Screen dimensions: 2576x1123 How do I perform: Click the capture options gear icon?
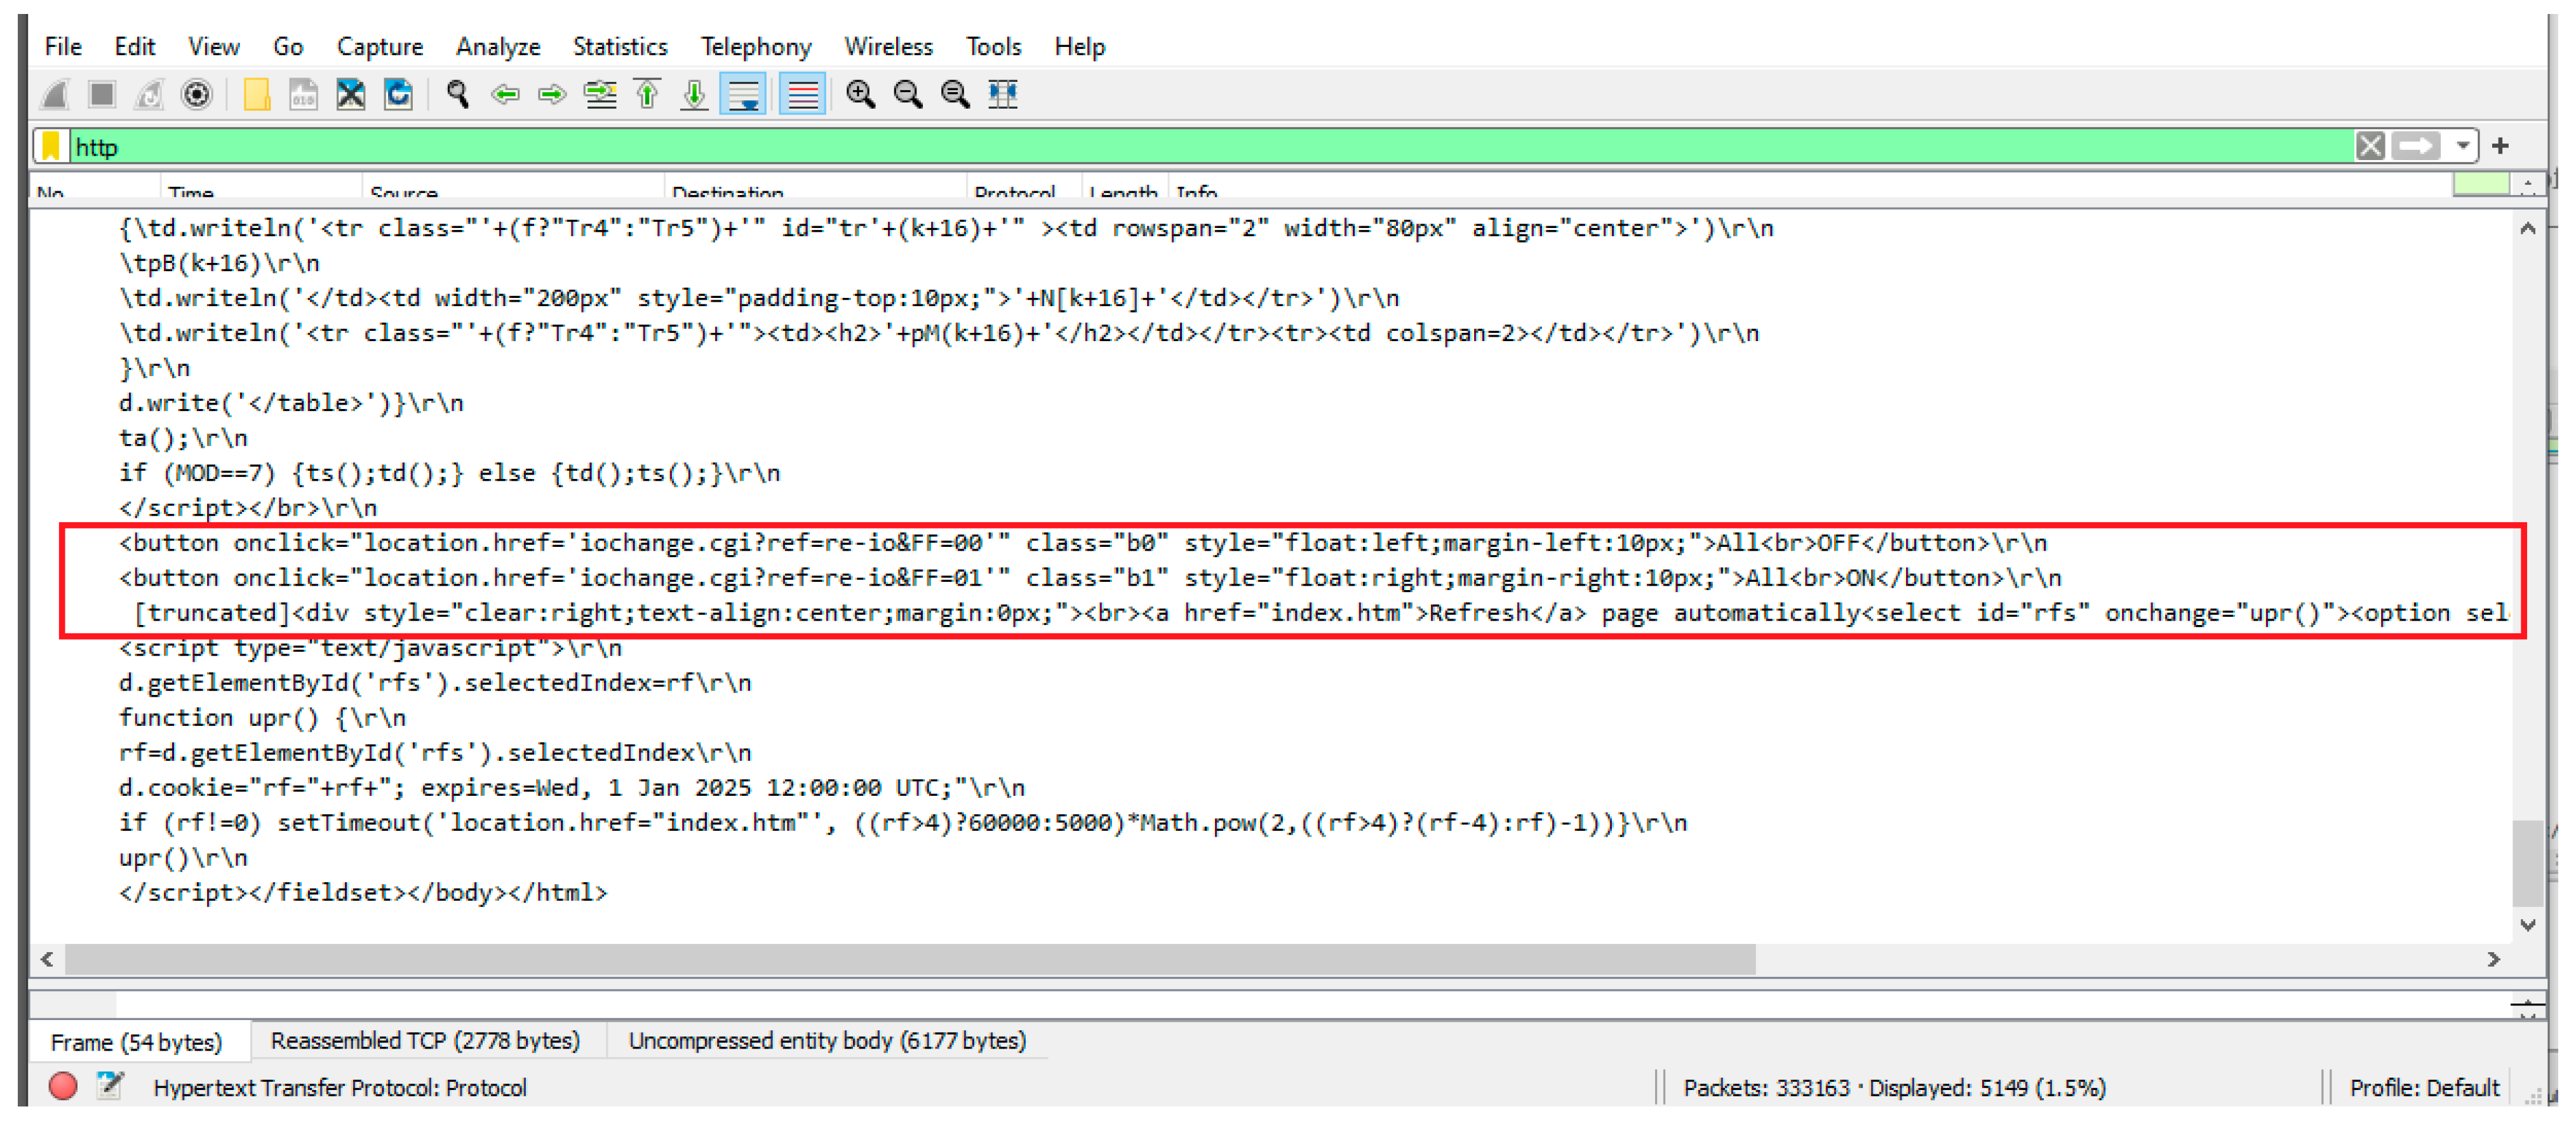point(197,95)
